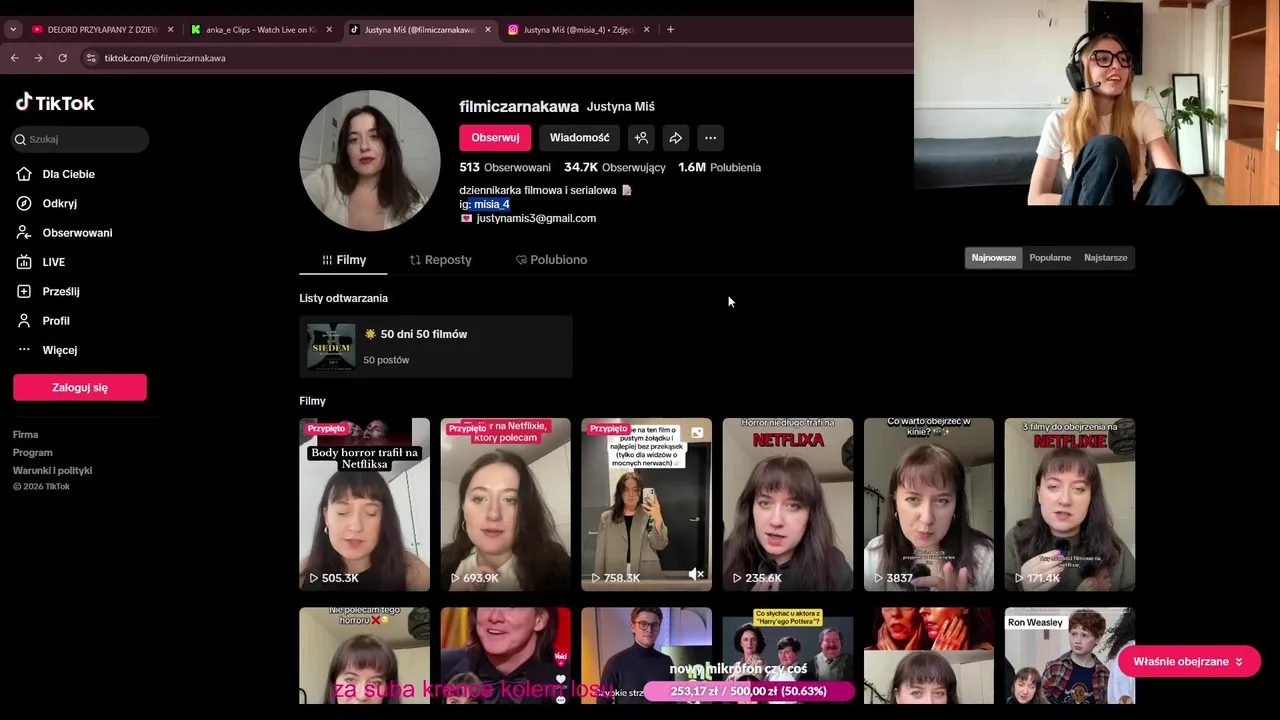This screenshot has height=720, width=1280.
Task: Open the Body horror trafił na Netfliksa video
Action: (x=364, y=504)
